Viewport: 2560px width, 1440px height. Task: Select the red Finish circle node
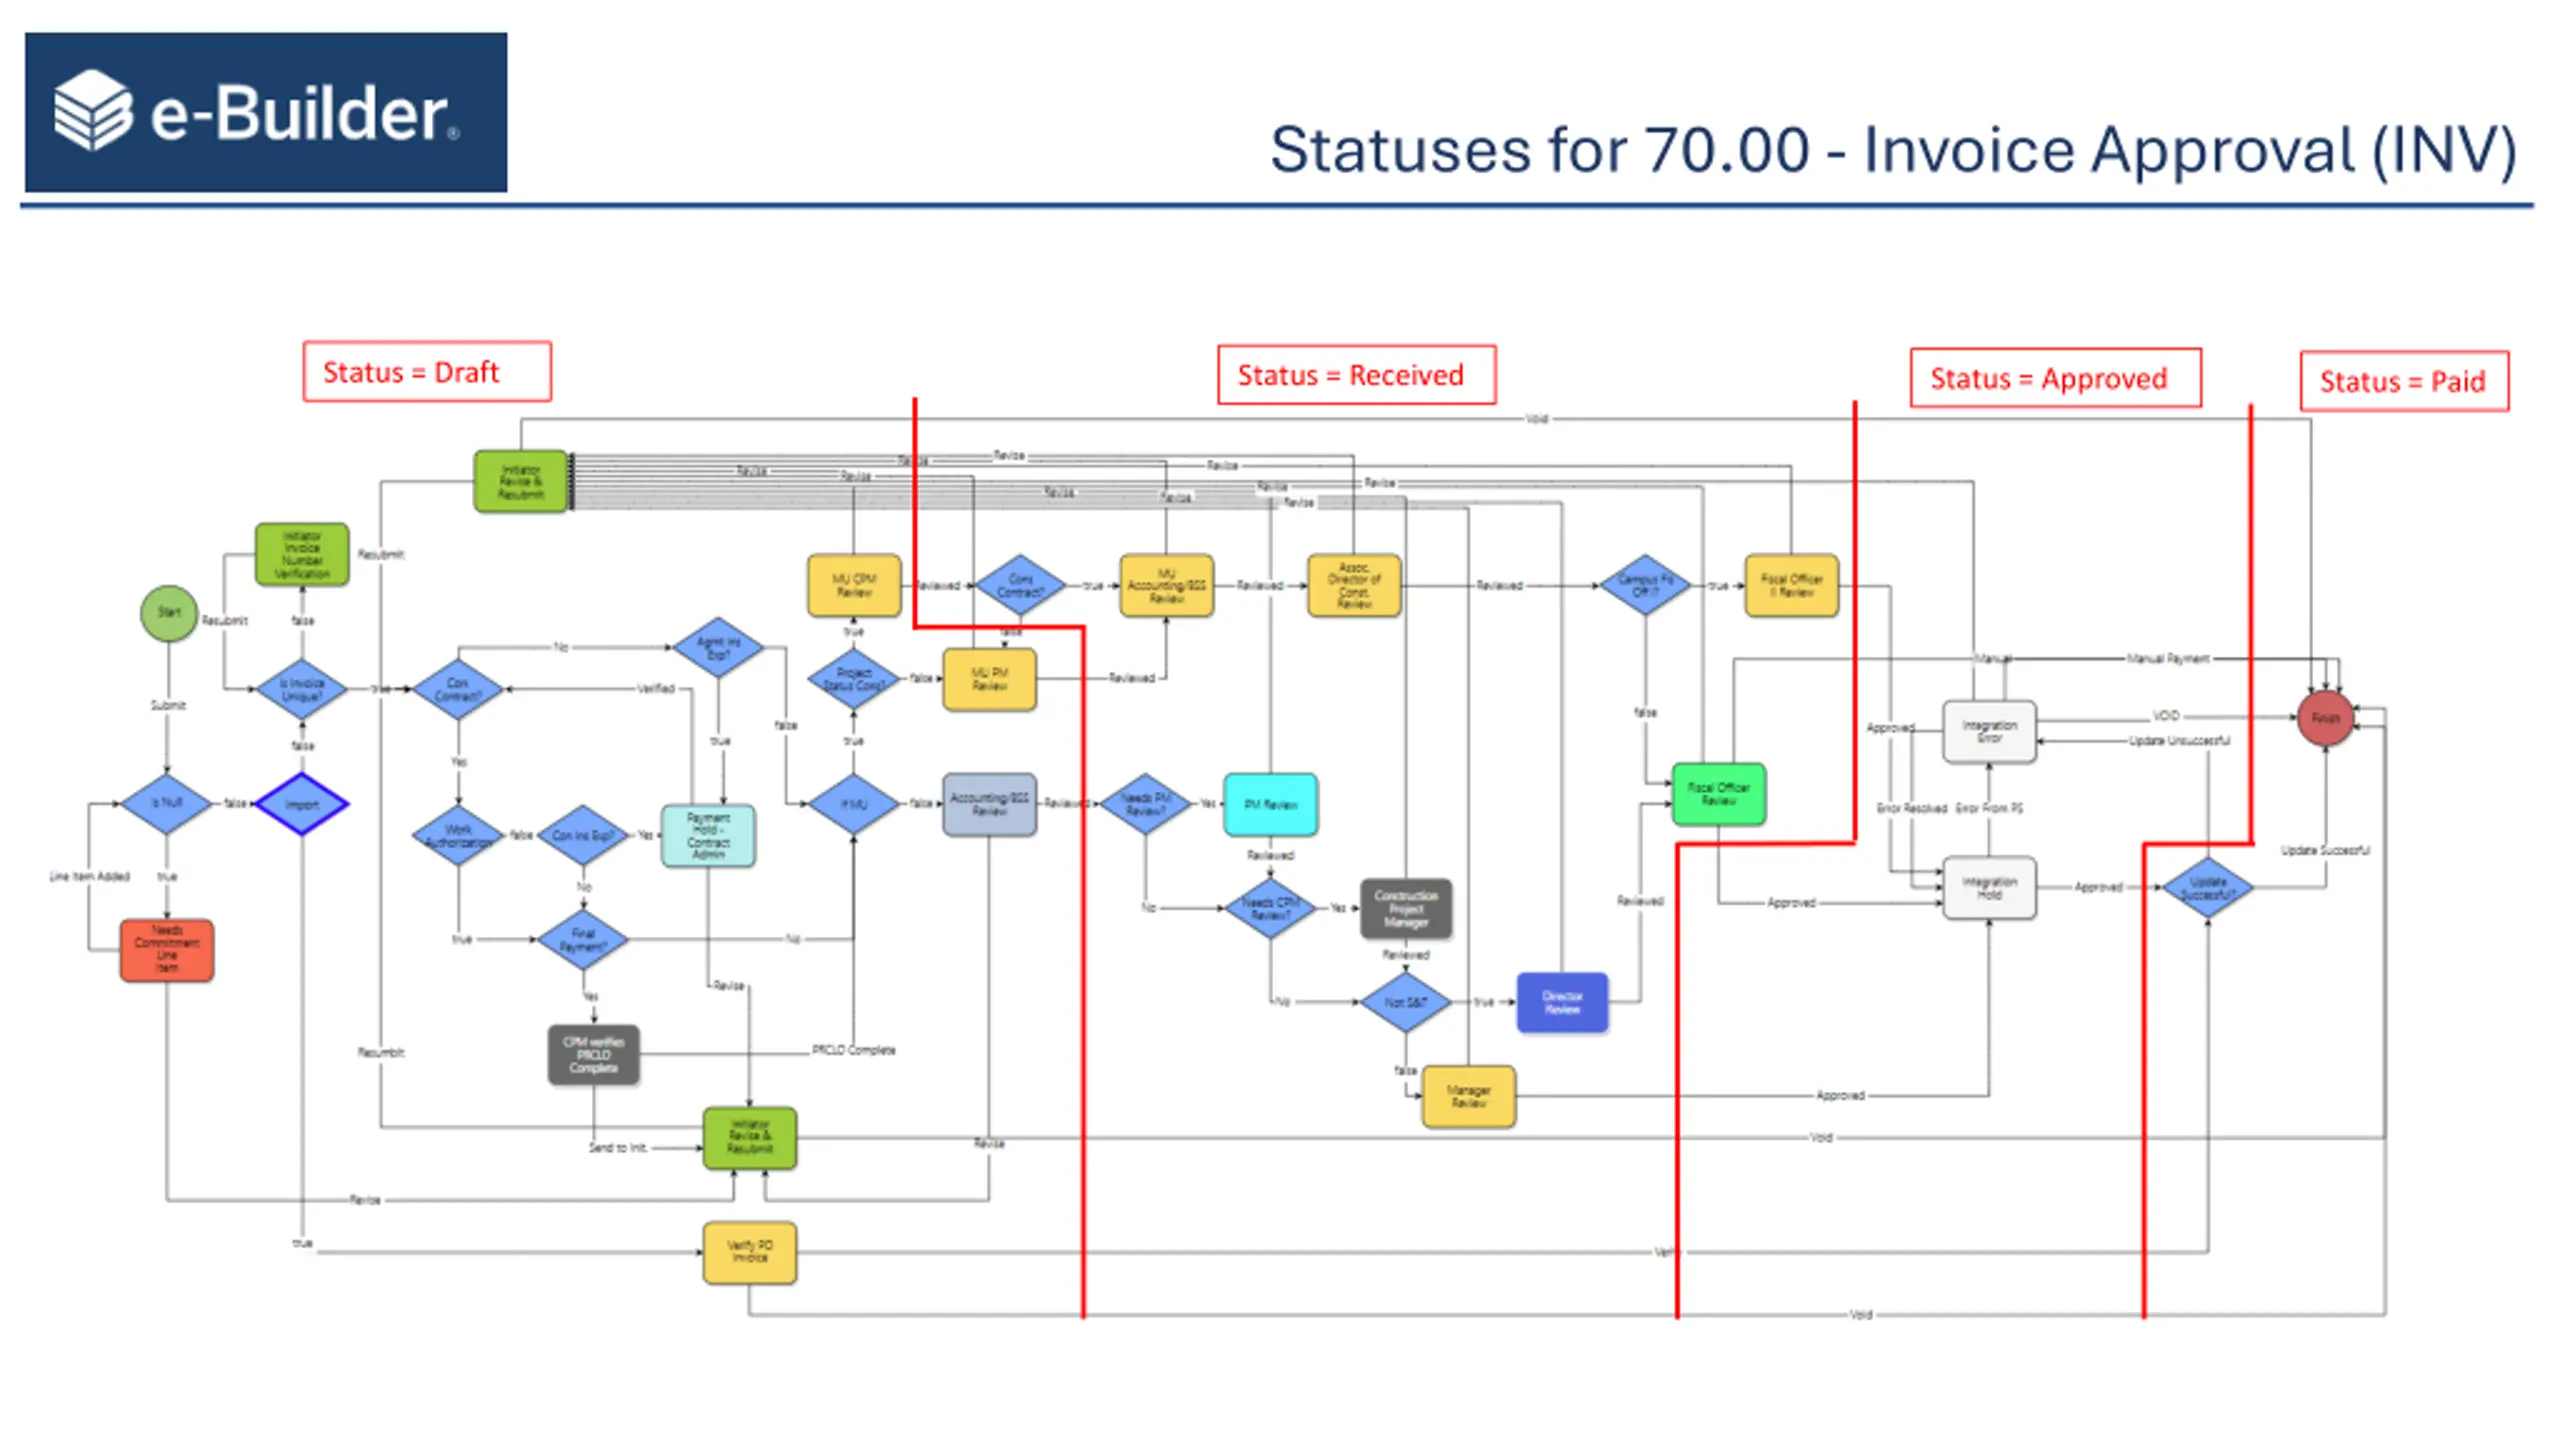click(x=2325, y=718)
